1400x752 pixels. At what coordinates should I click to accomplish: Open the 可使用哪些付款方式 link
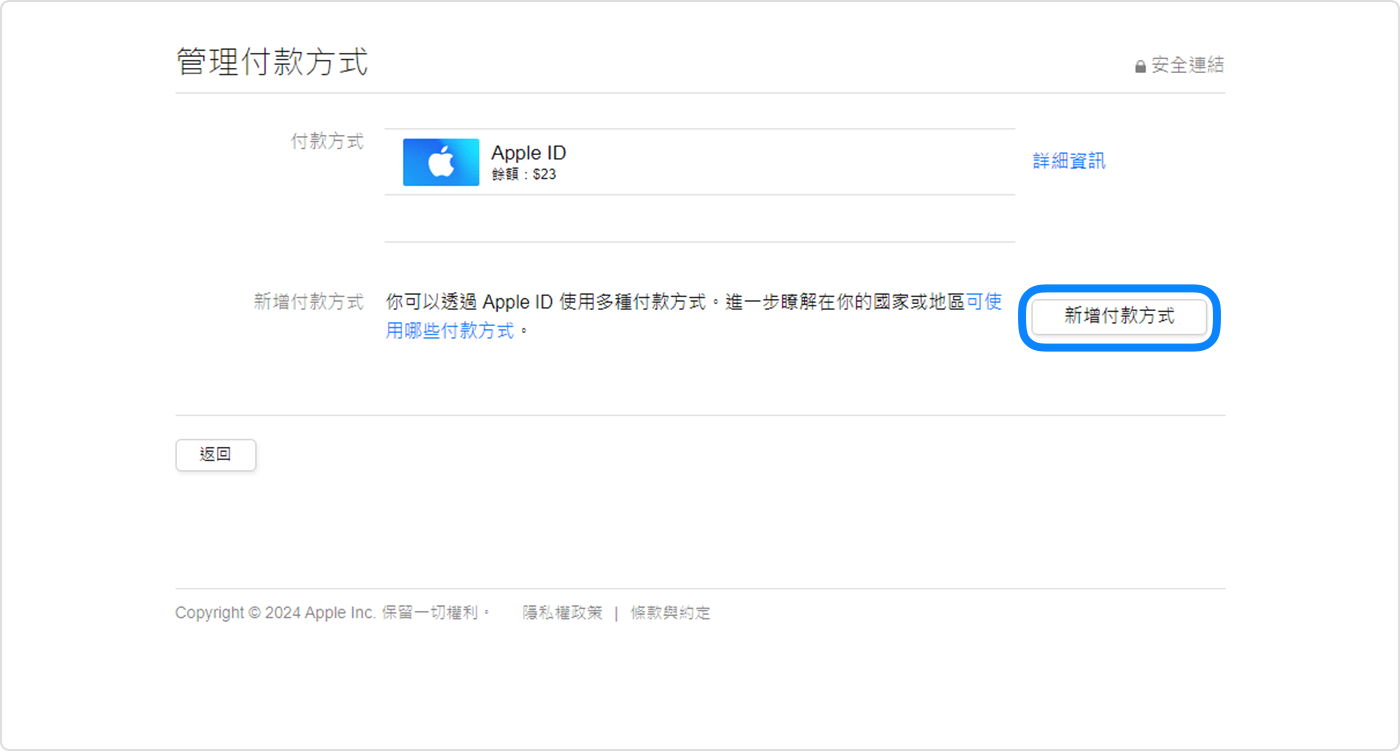[694, 316]
